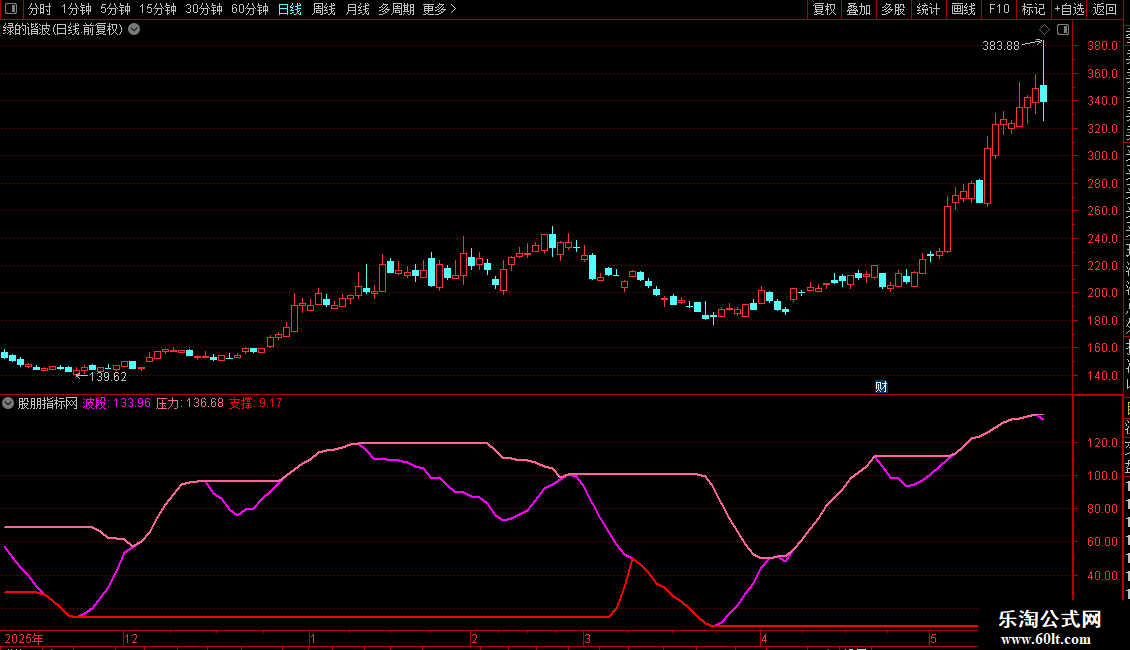This screenshot has width=1130, height=650.
Task: Expand the 绿的谐波 title dropdown arrow
Action: click(134, 30)
